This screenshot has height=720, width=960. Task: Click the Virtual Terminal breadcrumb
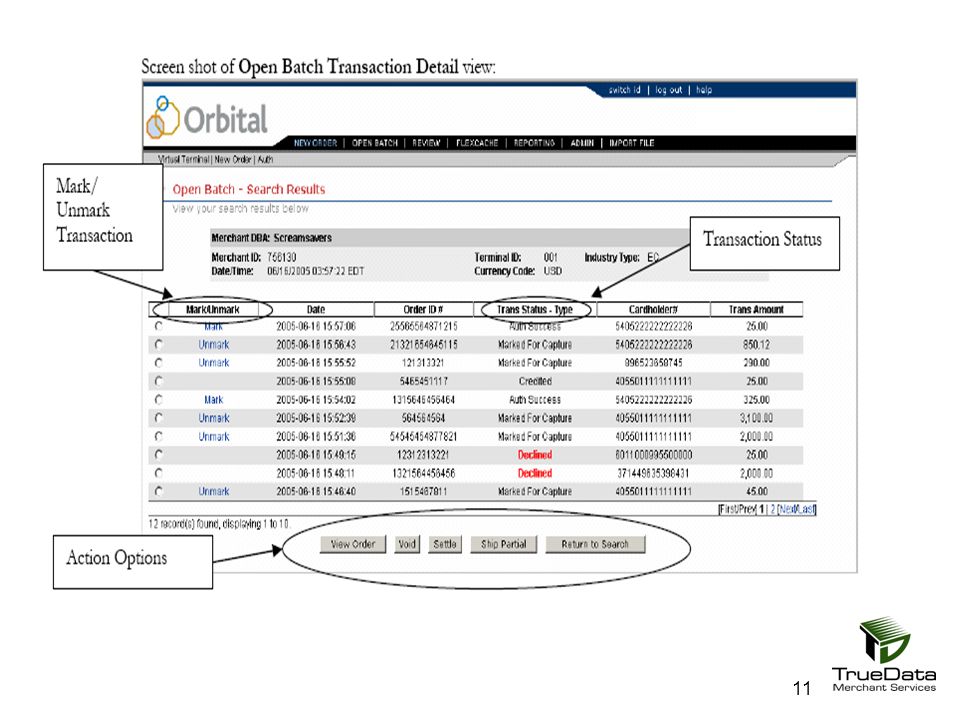pyautogui.click(x=184, y=159)
